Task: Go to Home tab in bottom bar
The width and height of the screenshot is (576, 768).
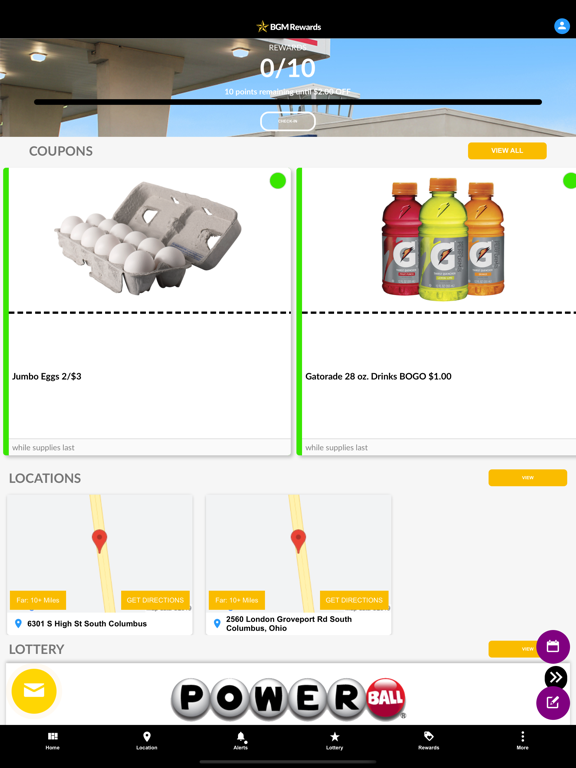Action: (52, 741)
